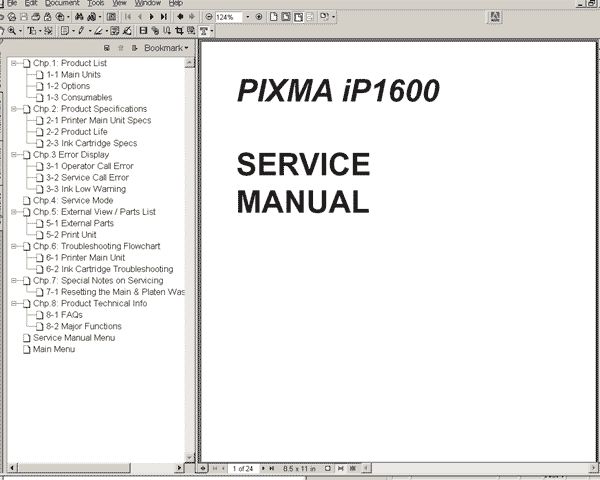The width and height of the screenshot is (600, 480).
Task: Collapse Chp.3 Error Display node
Action: tap(14, 155)
